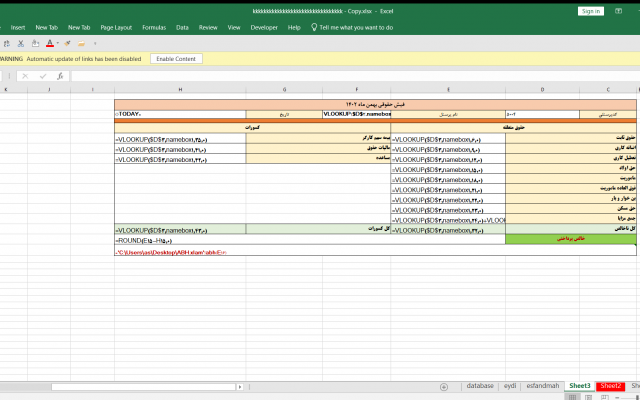Click the Cancel X icon in formula bar

coord(27,76)
